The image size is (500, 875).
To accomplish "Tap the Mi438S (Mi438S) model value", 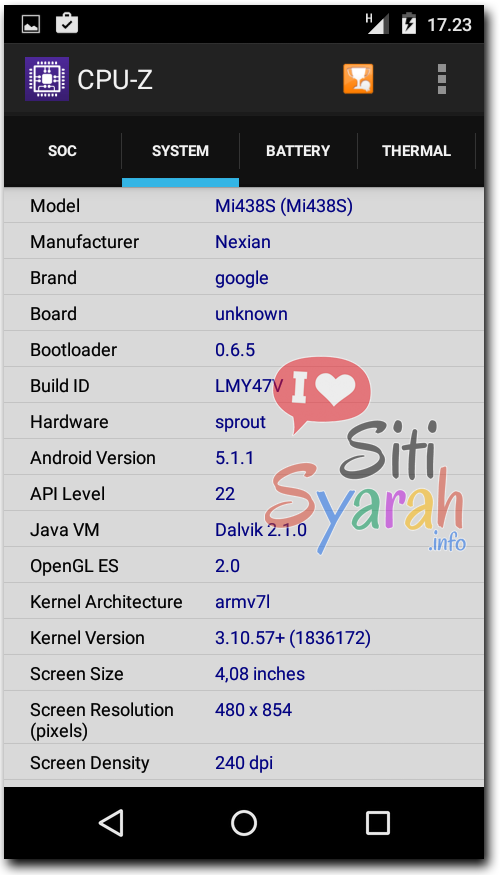I will coord(284,206).
